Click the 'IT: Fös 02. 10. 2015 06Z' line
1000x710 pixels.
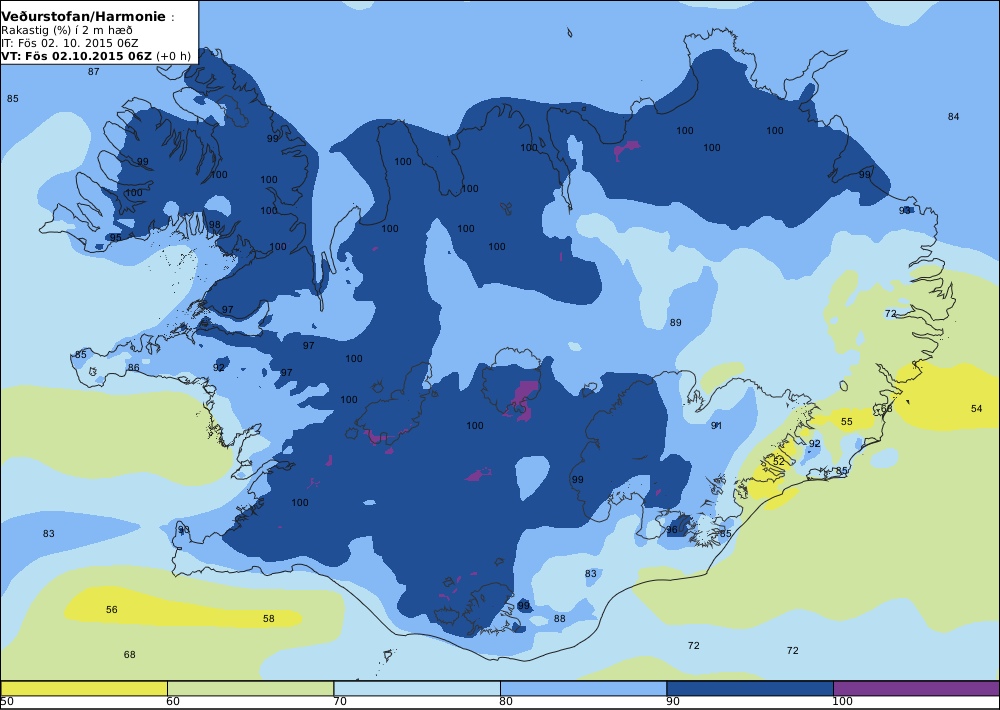pos(70,43)
